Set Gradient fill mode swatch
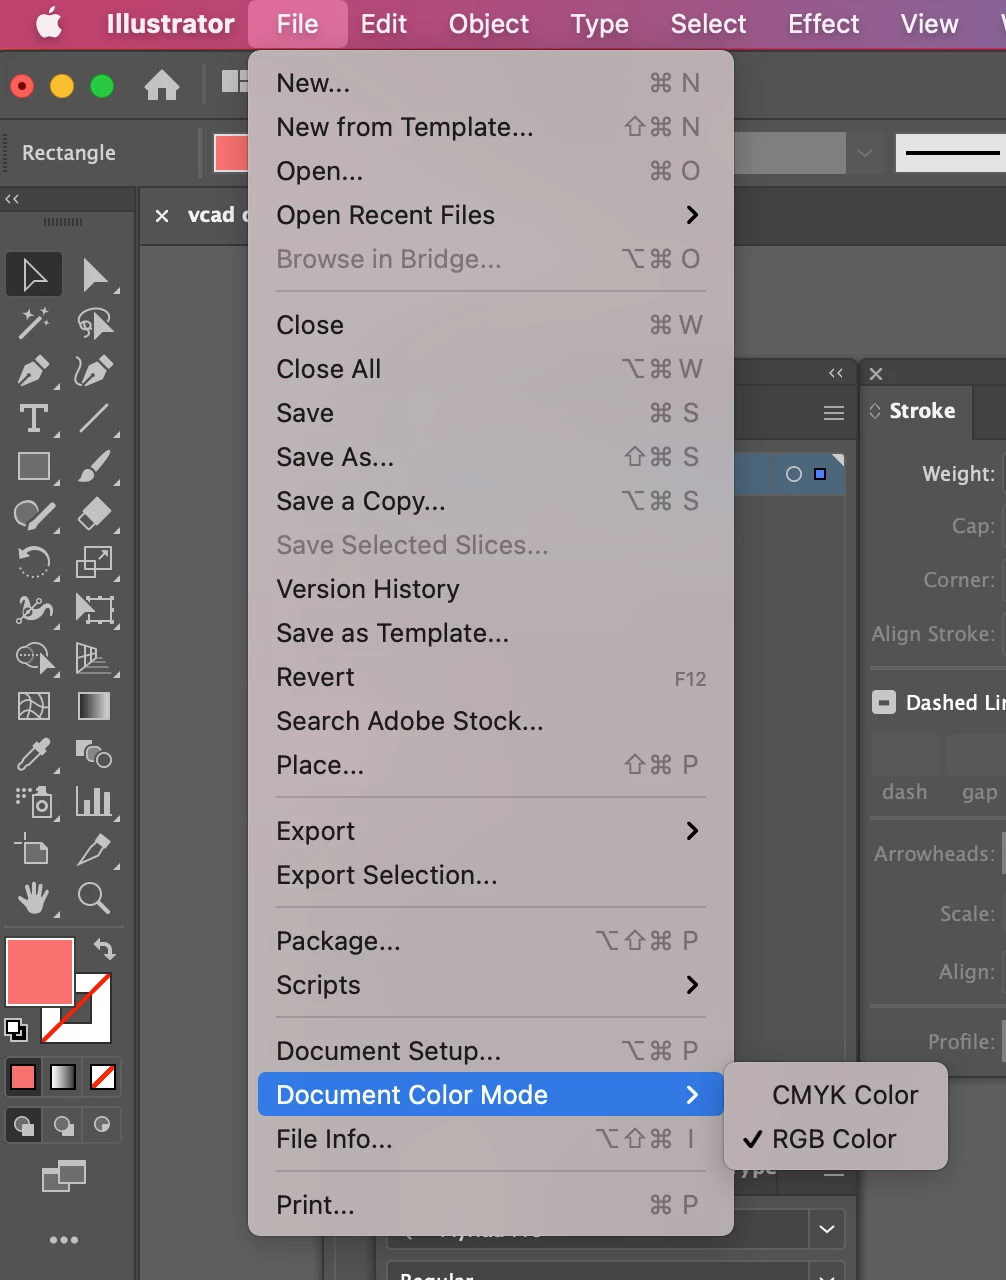This screenshot has height=1280, width=1006. coord(63,1077)
